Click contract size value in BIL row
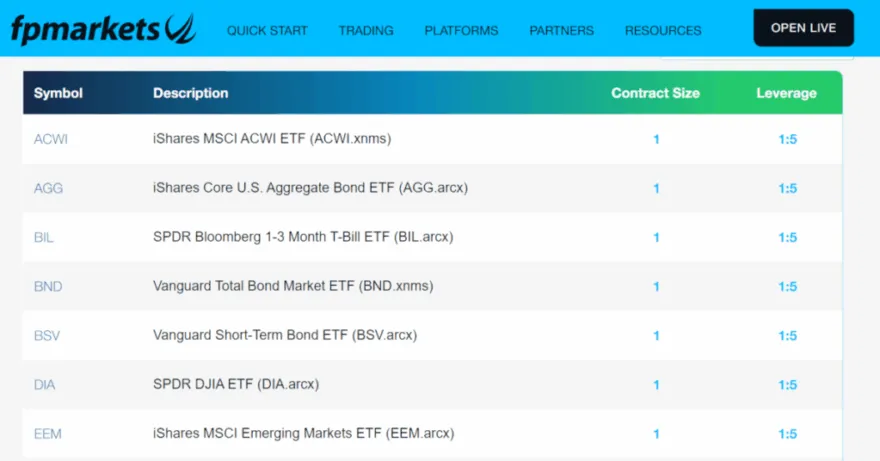The image size is (880, 461). [656, 238]
